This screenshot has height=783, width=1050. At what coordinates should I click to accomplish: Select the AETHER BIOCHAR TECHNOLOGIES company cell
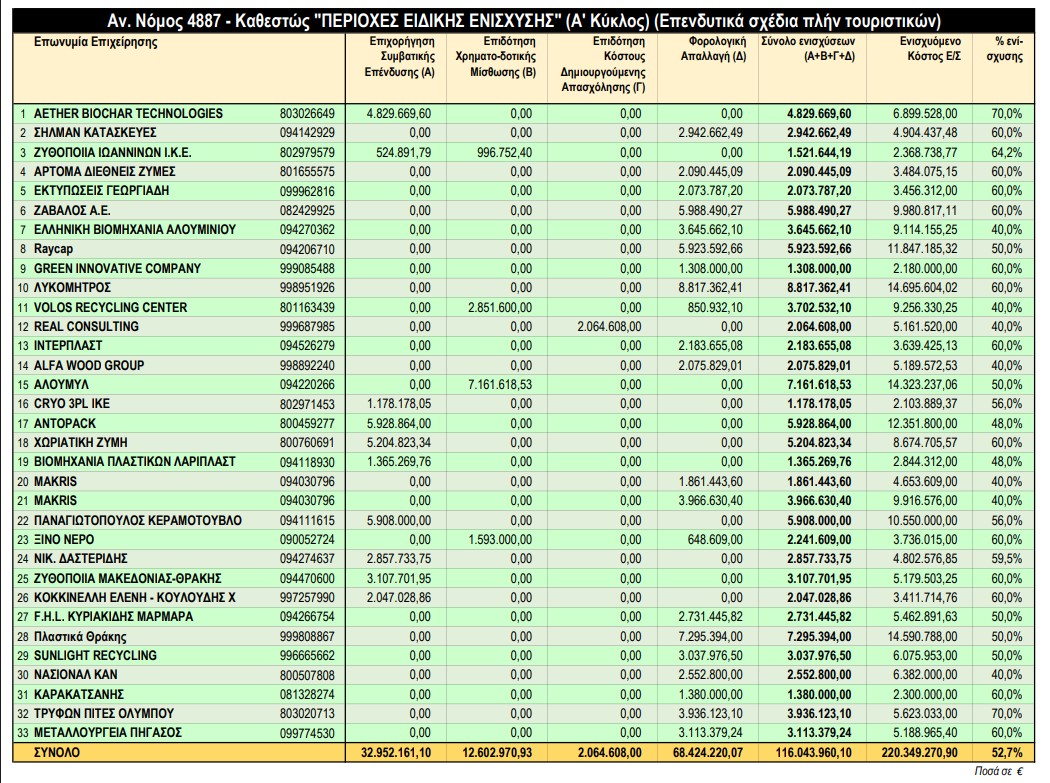(x=128, y=113)
